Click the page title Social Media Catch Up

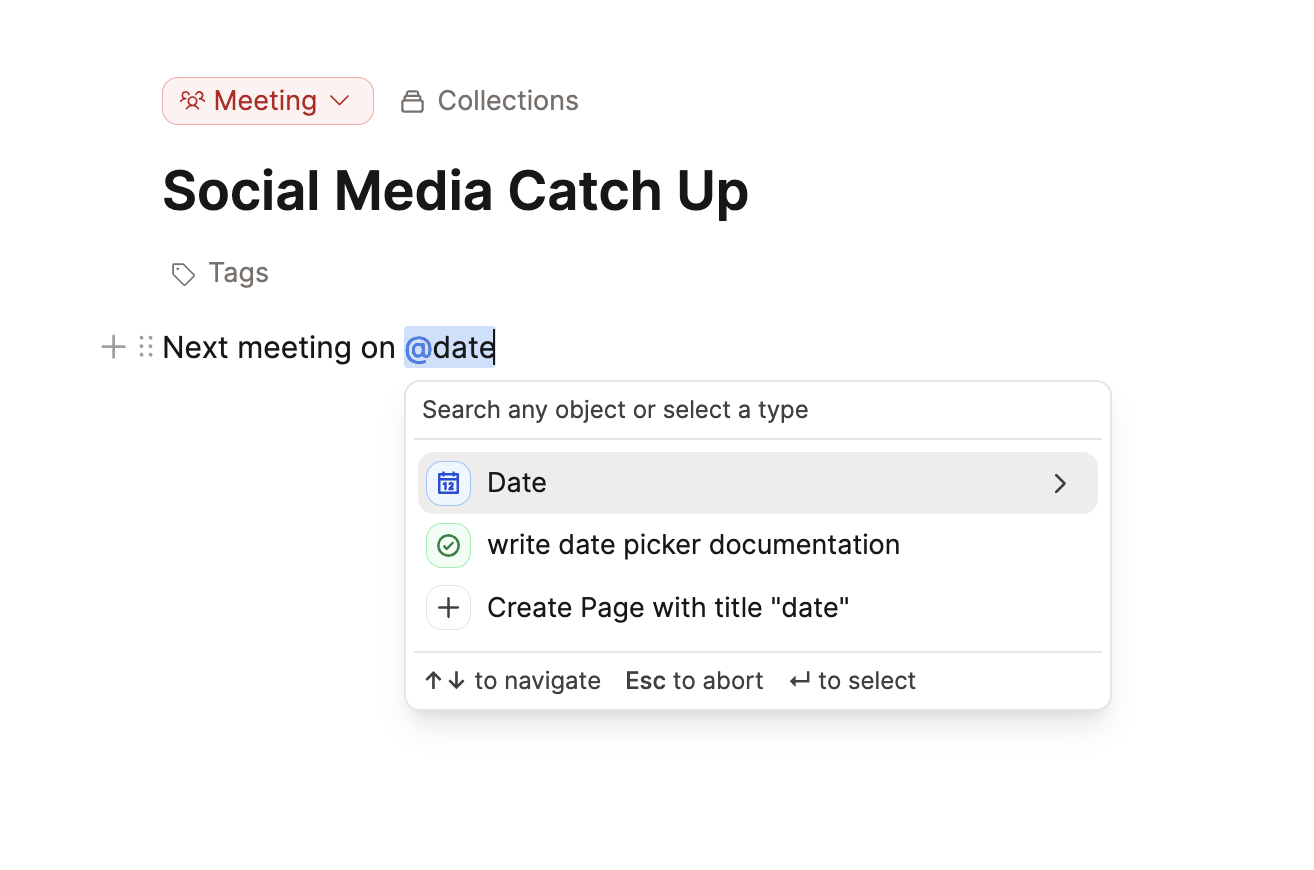coord(455,191)
